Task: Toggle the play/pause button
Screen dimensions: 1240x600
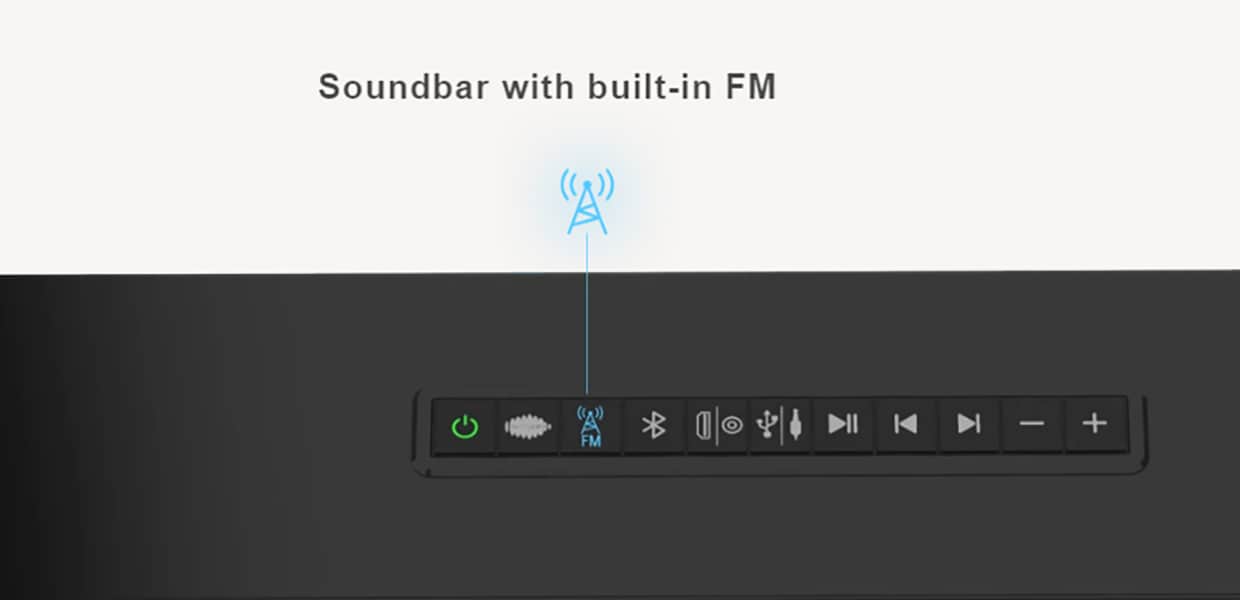Action: (x=843, y=425)
